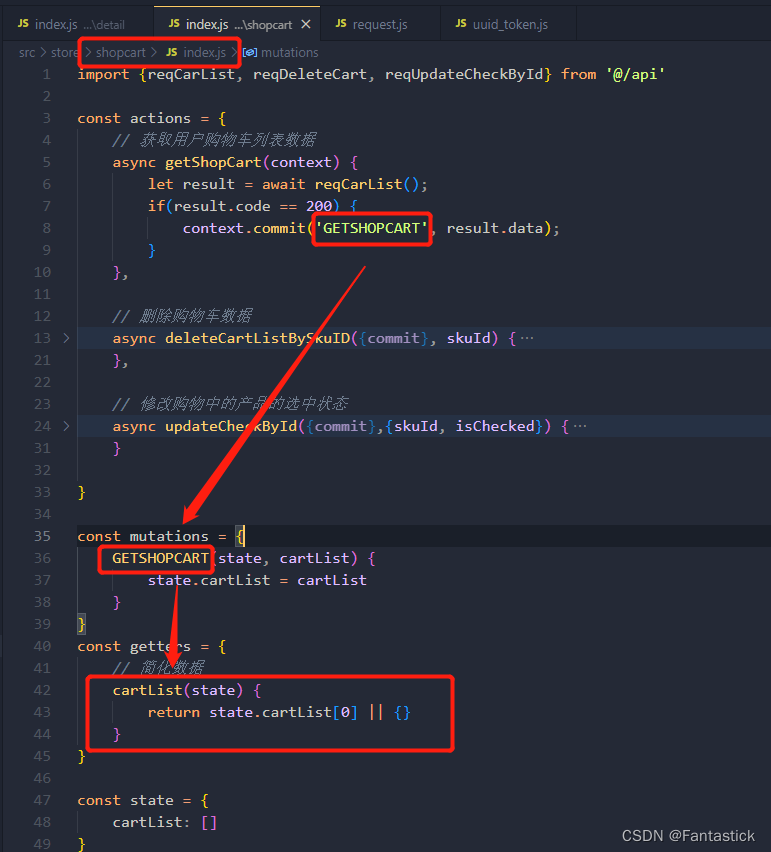Open the request.js tab
Viewport: 771px width, 852px height.
(x=379, y=24)
